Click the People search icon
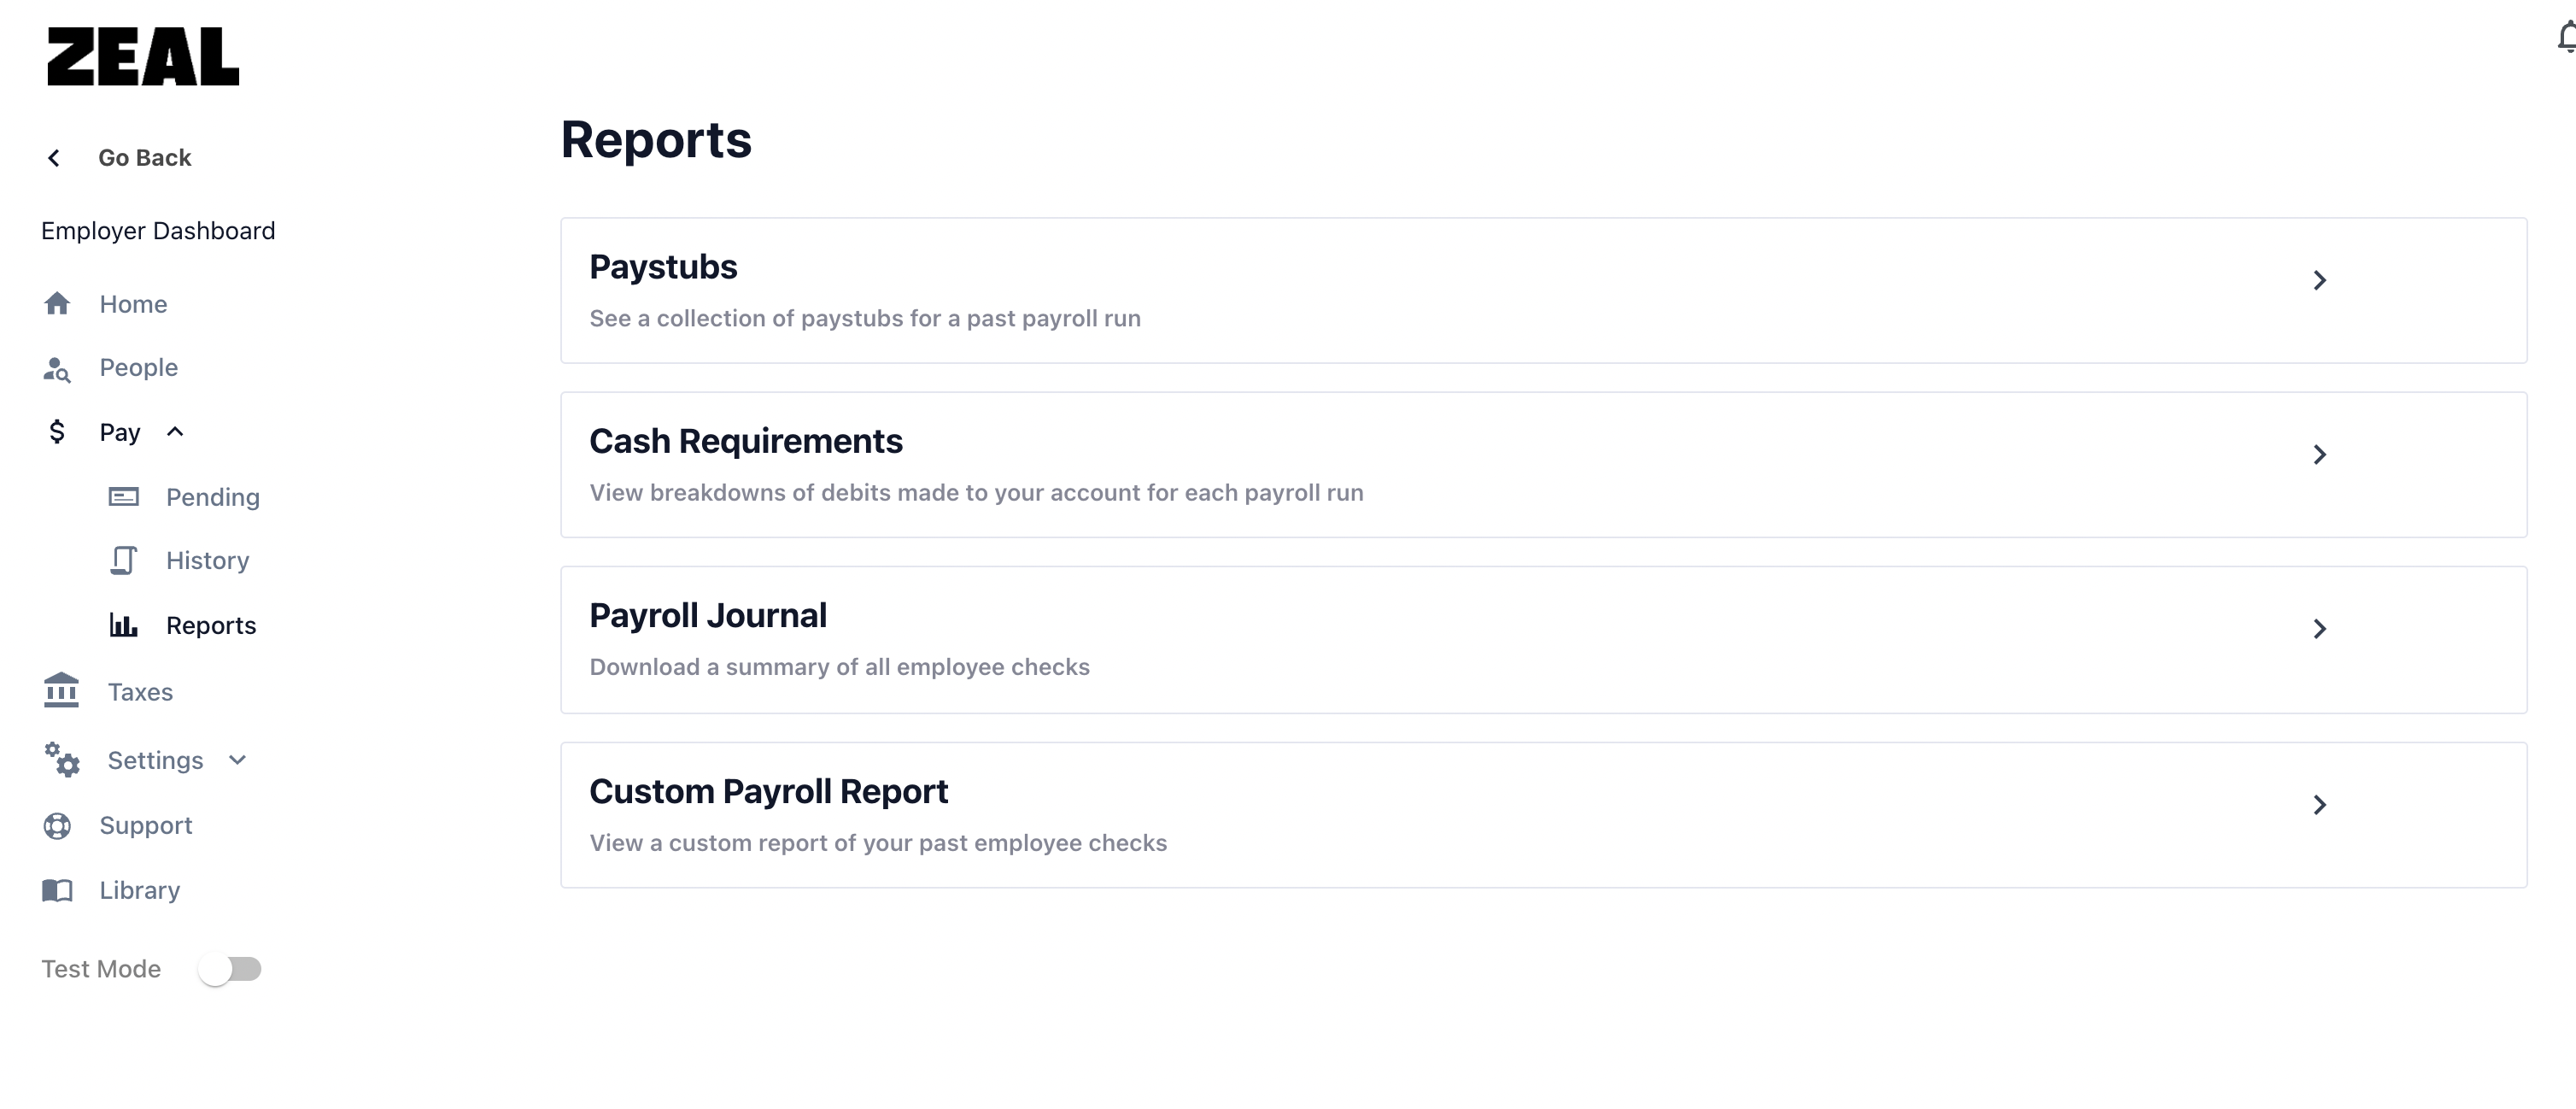This screenshot has width=2576, height=1109. (57, 369)
